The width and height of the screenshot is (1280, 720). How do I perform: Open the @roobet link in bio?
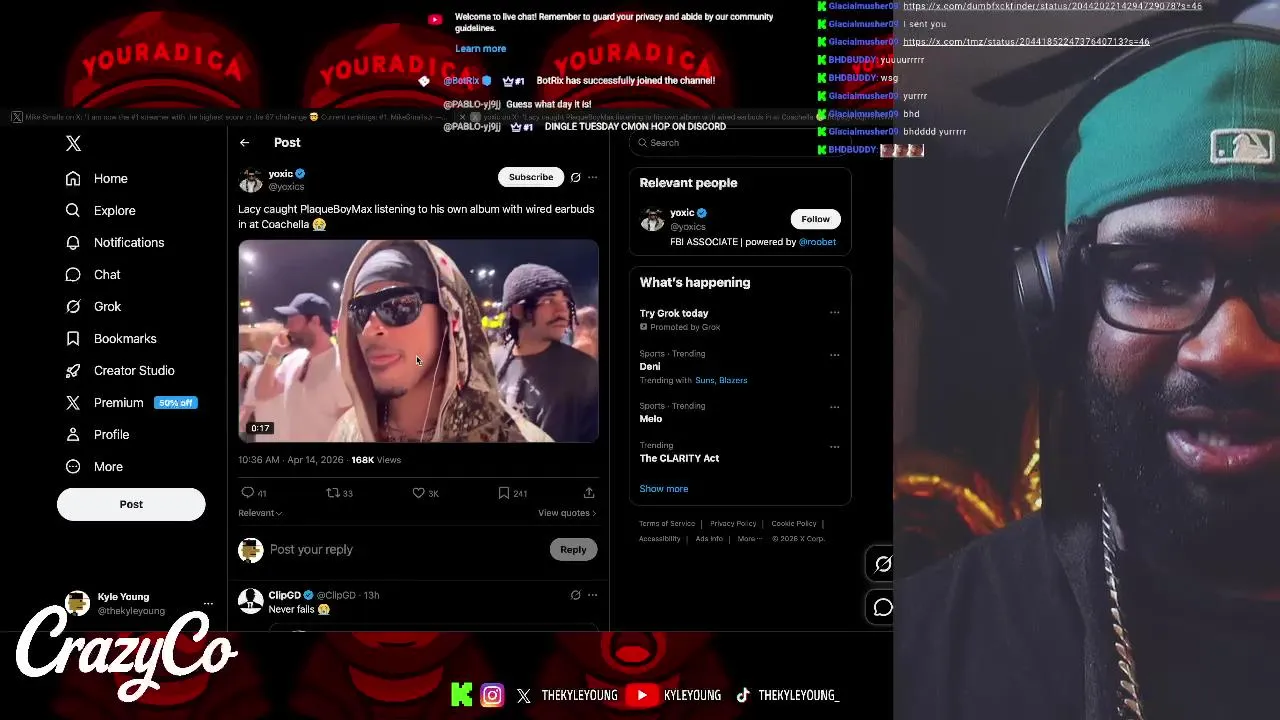tap(817, 242)
